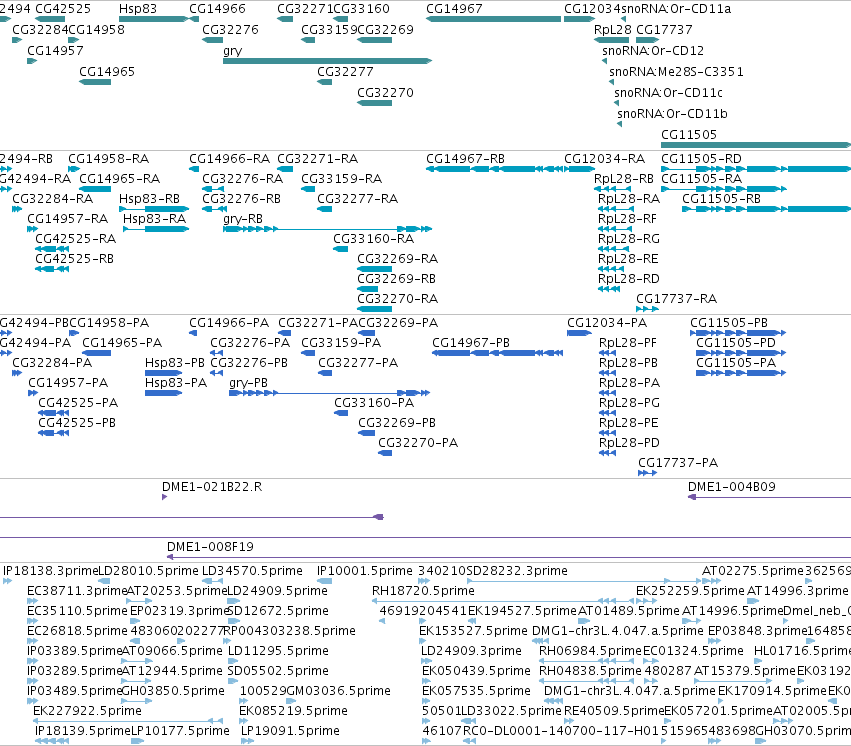Click the GM03036.5prime EST label

(338, 691)
